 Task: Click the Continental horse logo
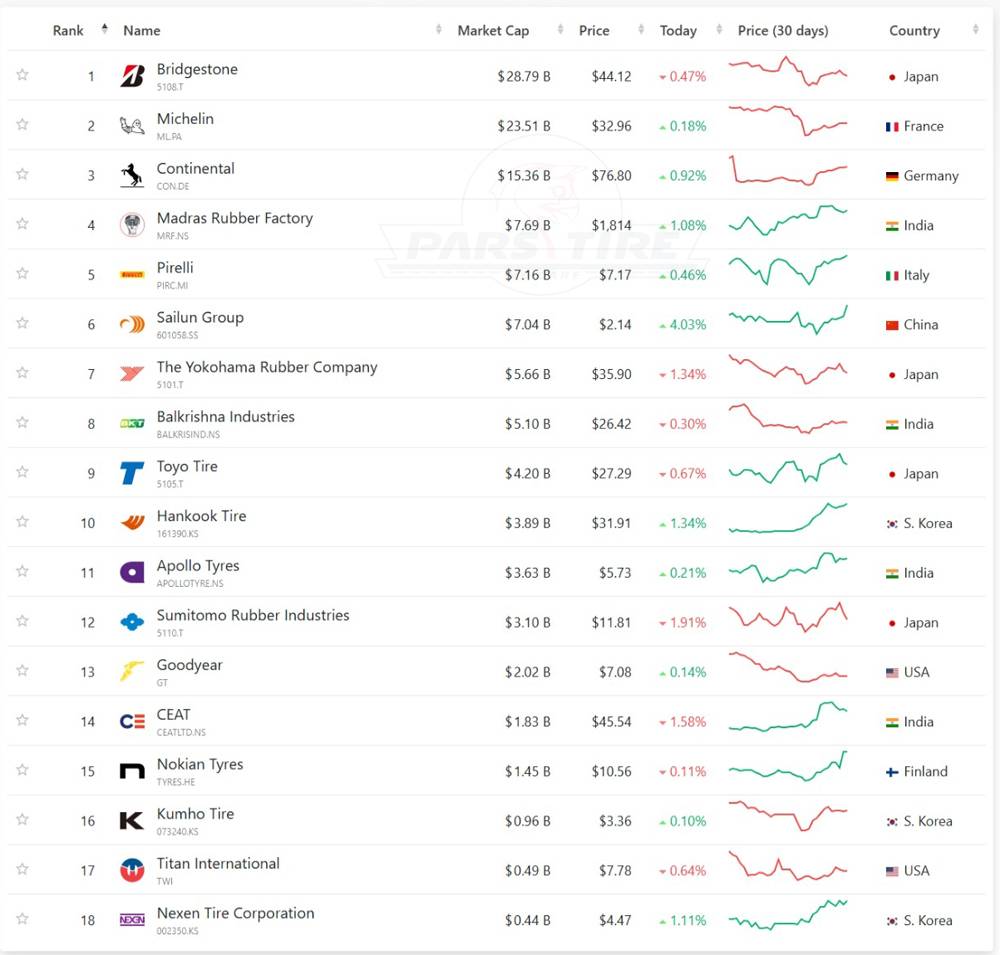tap(132, 175)
